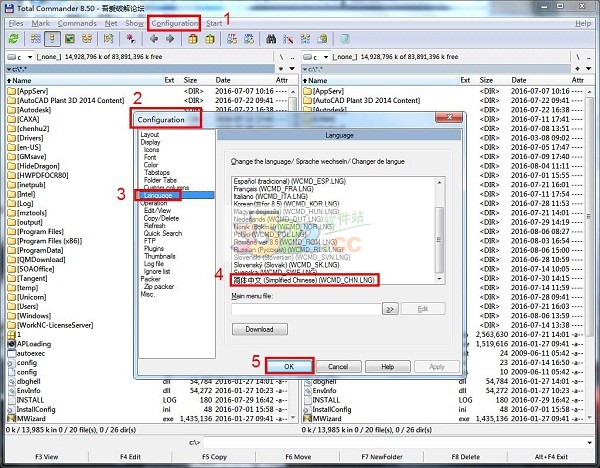Select Zip packer in configuration tree

159,287
